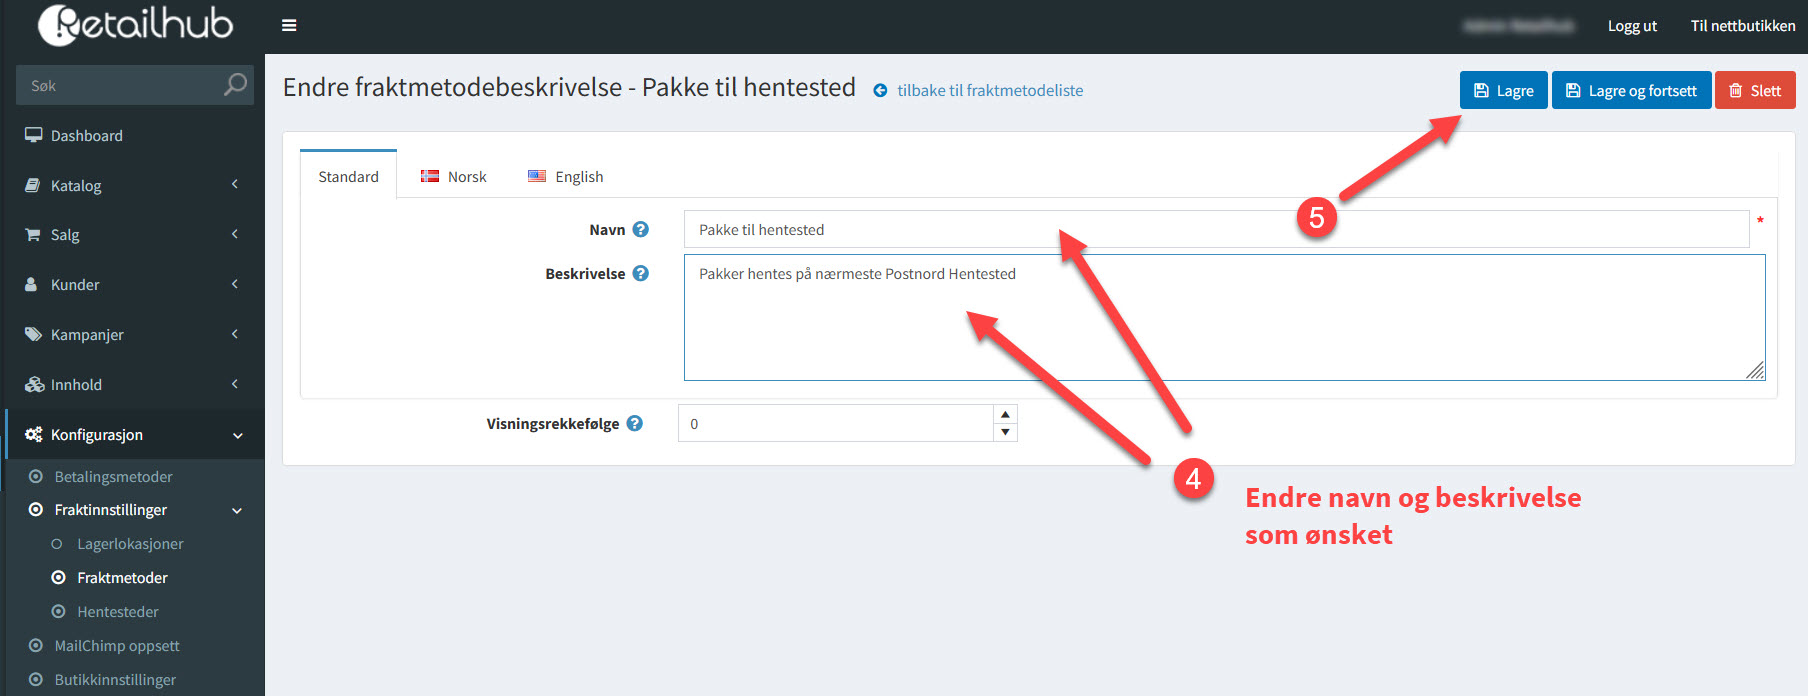The image size is (1808, 696).
Task: Click the tilbake til fraktmetodeliste link
Action: (989, 91)
